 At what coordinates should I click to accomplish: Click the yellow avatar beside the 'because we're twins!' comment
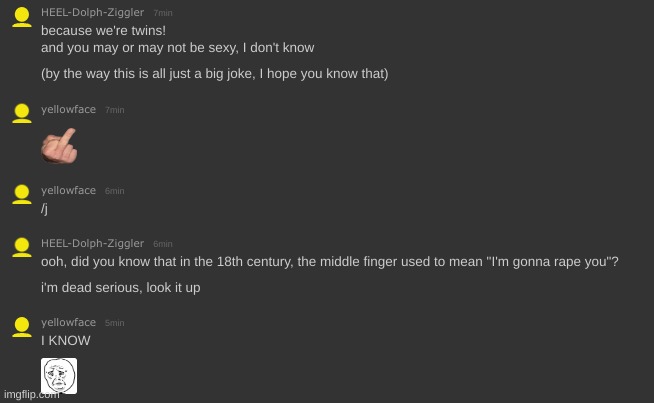pos(22,17)
